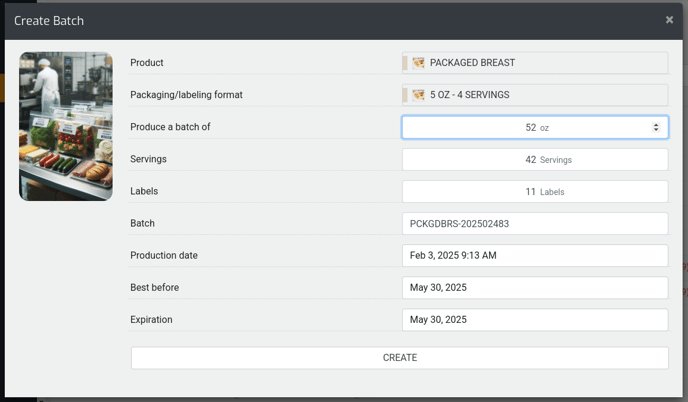The width and height of the screenshot is (688, 402).
Task: Click the Create Batch dialog title
Action: (49, 21)
